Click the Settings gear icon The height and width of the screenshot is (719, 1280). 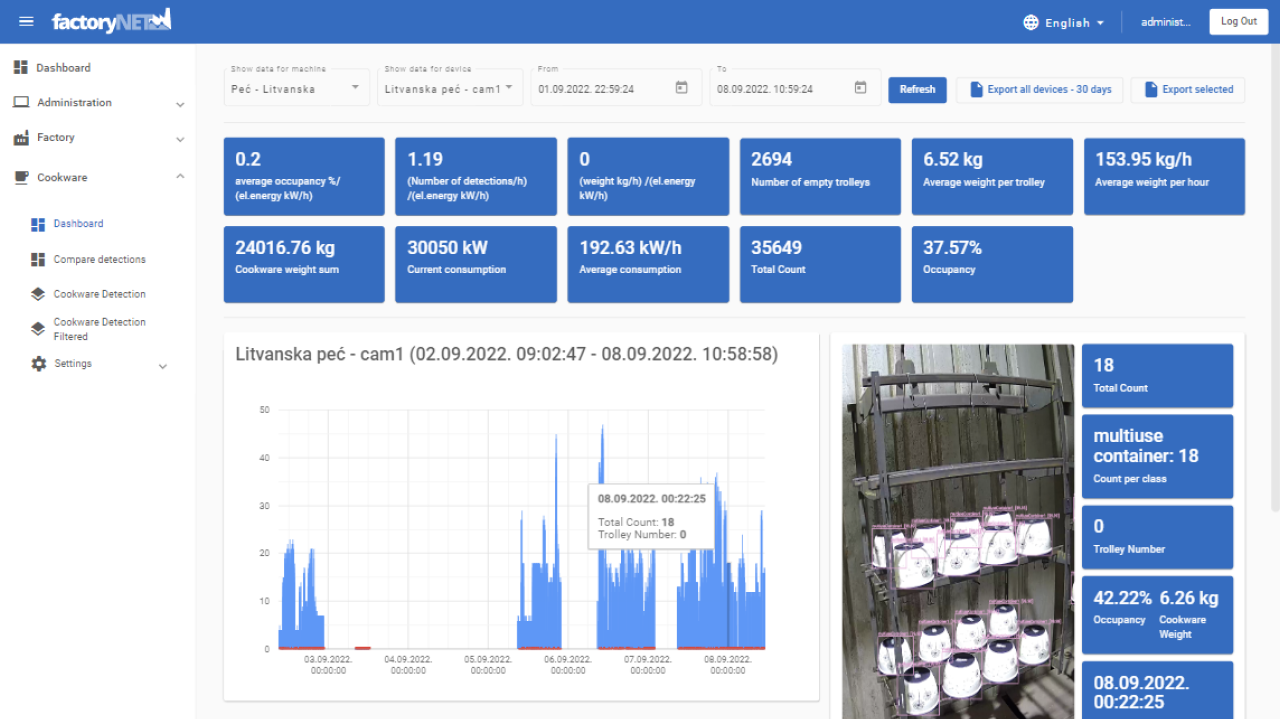pos(38,364)
